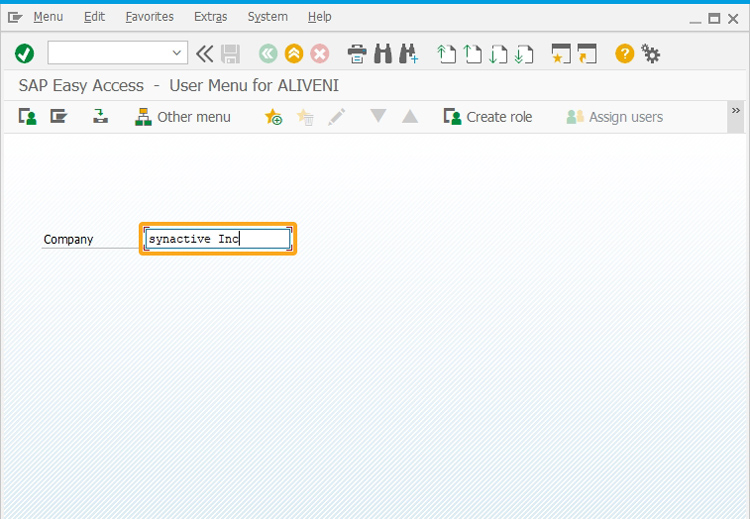Click Move Favorites Down triangle icon
The height and width of the screenshot is (519, 750).
pyautogui.click(x=378, y=116)
